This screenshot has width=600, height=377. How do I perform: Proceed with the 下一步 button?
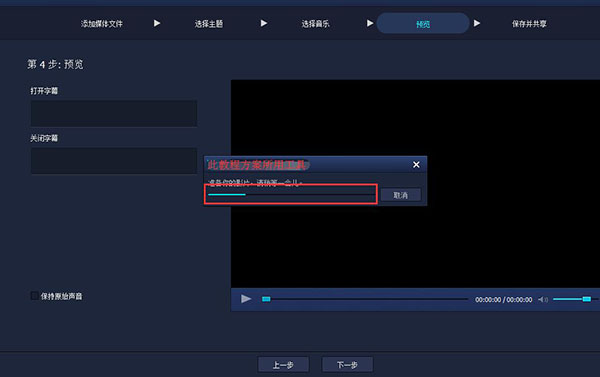coord(347,365)
